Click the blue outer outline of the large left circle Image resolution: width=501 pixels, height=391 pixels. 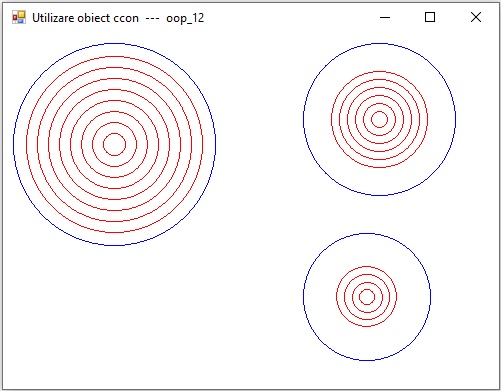(x=13, y=144)
